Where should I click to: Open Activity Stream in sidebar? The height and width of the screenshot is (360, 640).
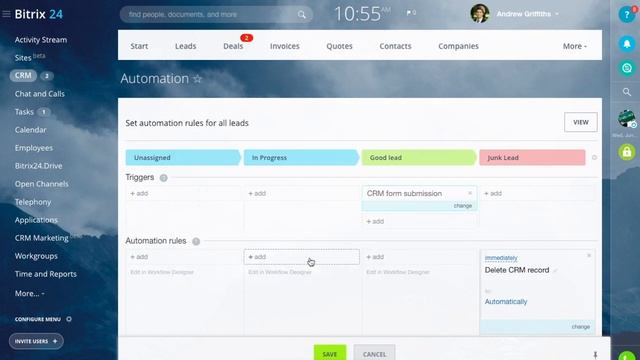coord(41,40)
